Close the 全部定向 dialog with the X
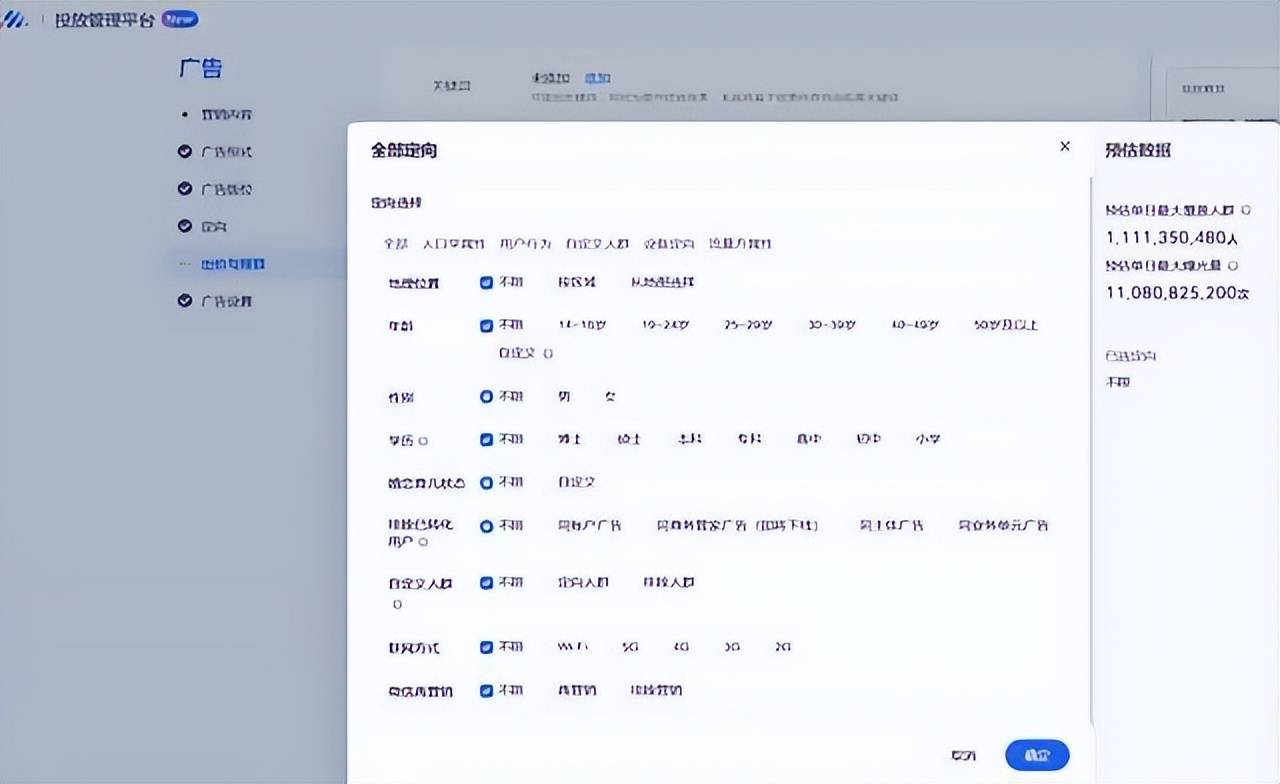 [1065, 147]
